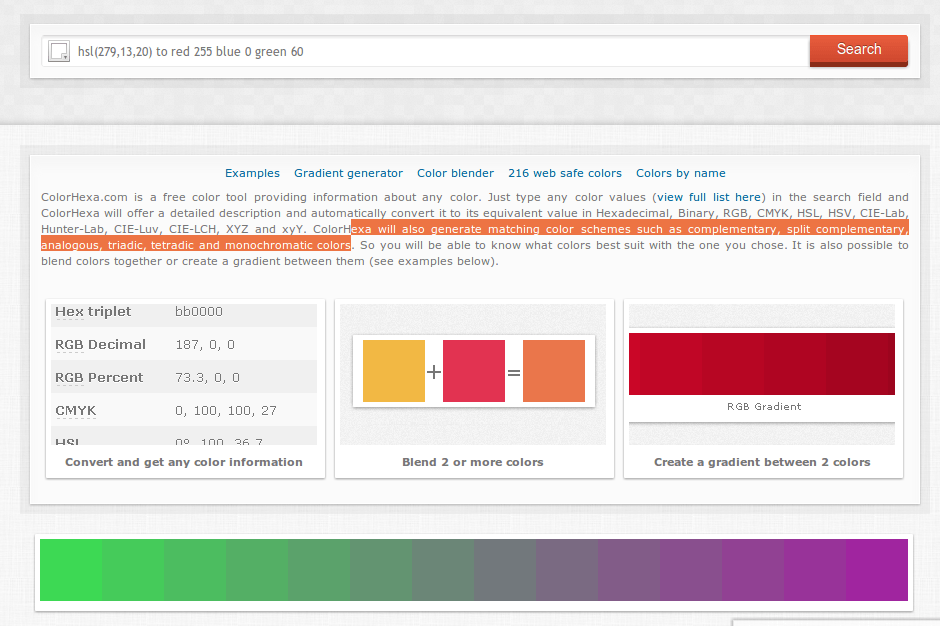Click the yellow blend color square
Image resolution: width=940 pixels, height=626 pixels.
tap(393, 371)
